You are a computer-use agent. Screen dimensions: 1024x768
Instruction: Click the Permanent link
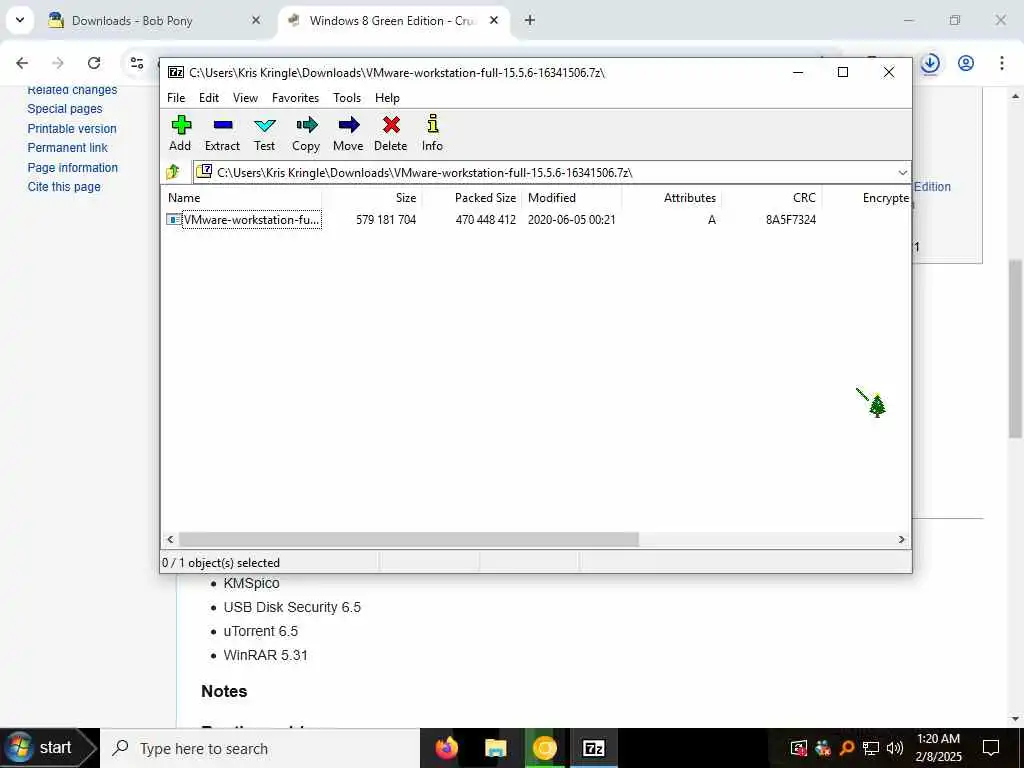(67, 148)
